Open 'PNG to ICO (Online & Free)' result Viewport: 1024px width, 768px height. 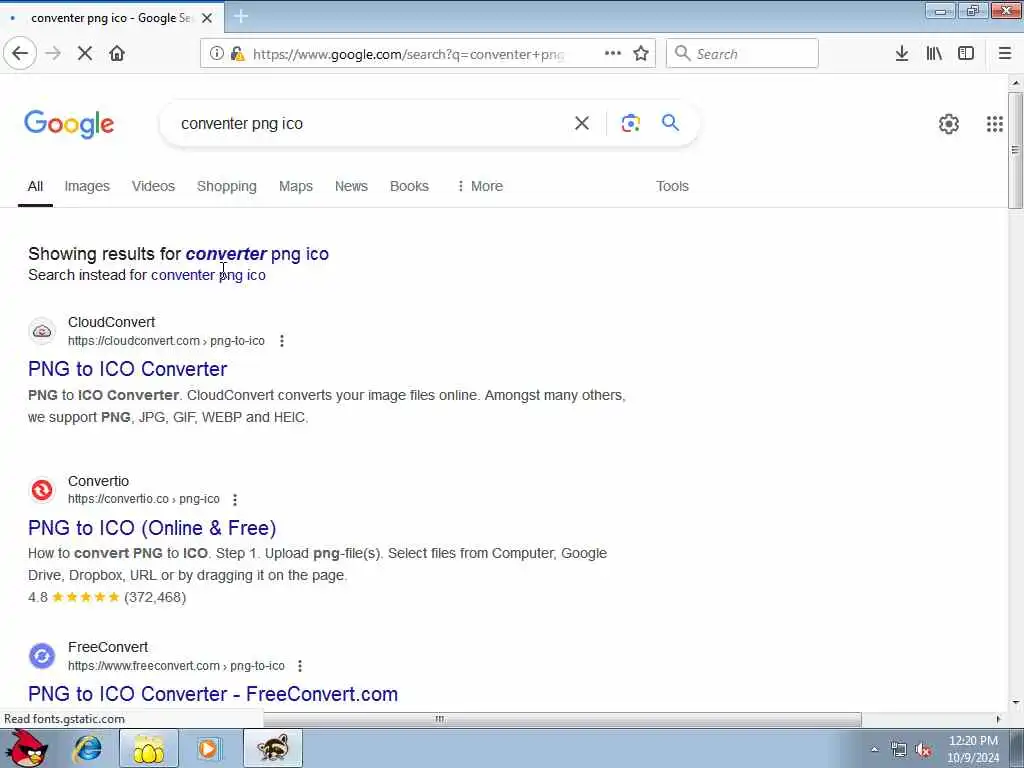152,528
